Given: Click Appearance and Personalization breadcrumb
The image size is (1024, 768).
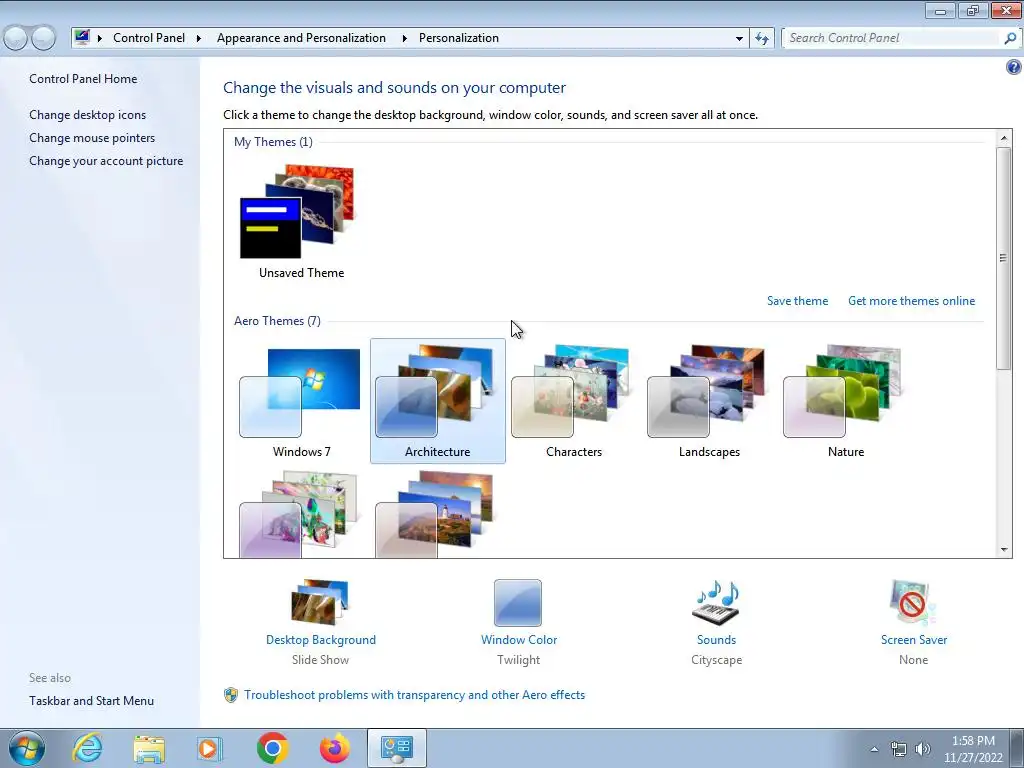Looking at the screenshot, I should click(x=301, y=38).
